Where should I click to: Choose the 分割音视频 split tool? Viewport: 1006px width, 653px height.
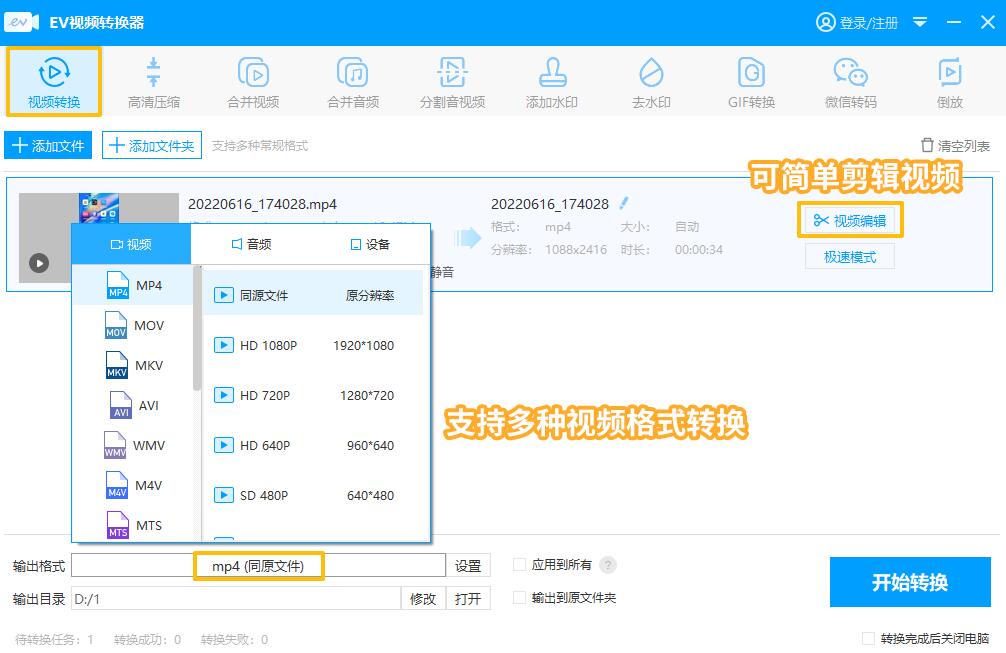pos(452,82)
